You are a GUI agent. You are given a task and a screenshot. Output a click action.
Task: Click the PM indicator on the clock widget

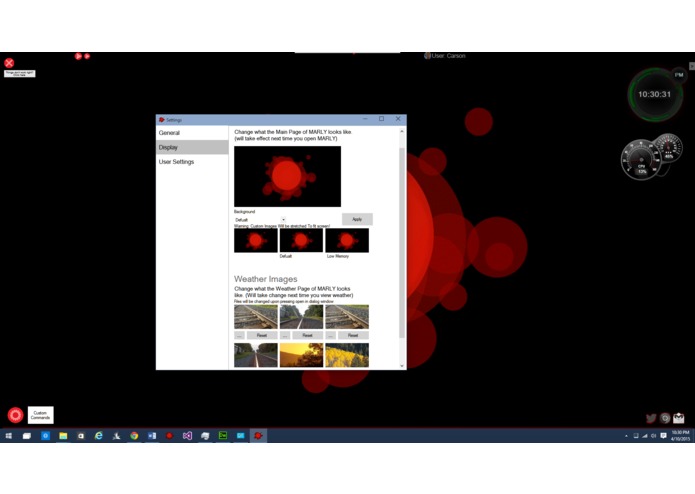click(679, 74)
